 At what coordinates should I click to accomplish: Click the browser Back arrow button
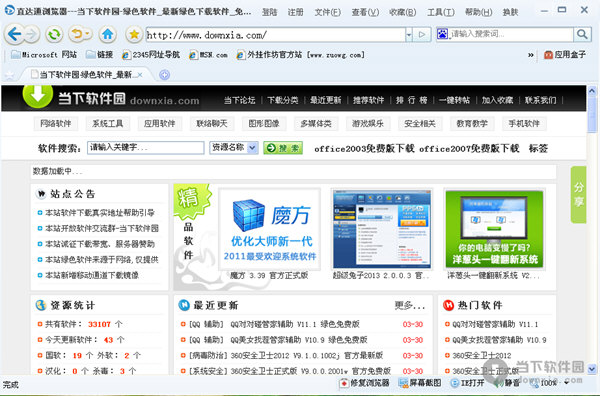click(x=14, y=34)
